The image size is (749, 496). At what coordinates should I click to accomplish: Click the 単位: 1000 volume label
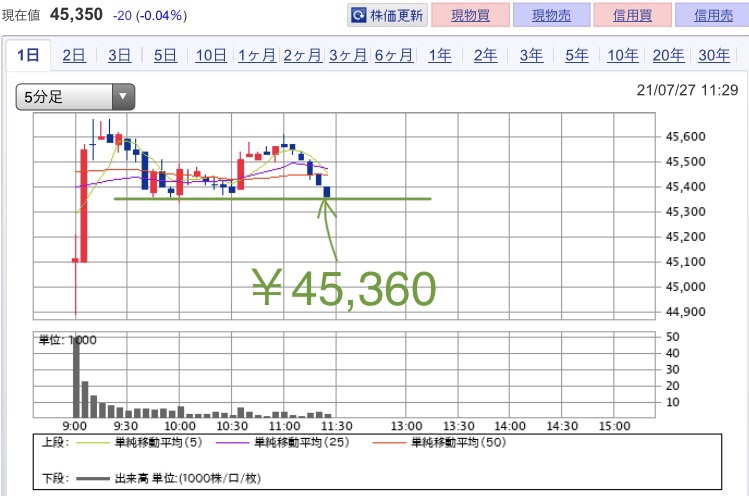(x=67, y=340)
